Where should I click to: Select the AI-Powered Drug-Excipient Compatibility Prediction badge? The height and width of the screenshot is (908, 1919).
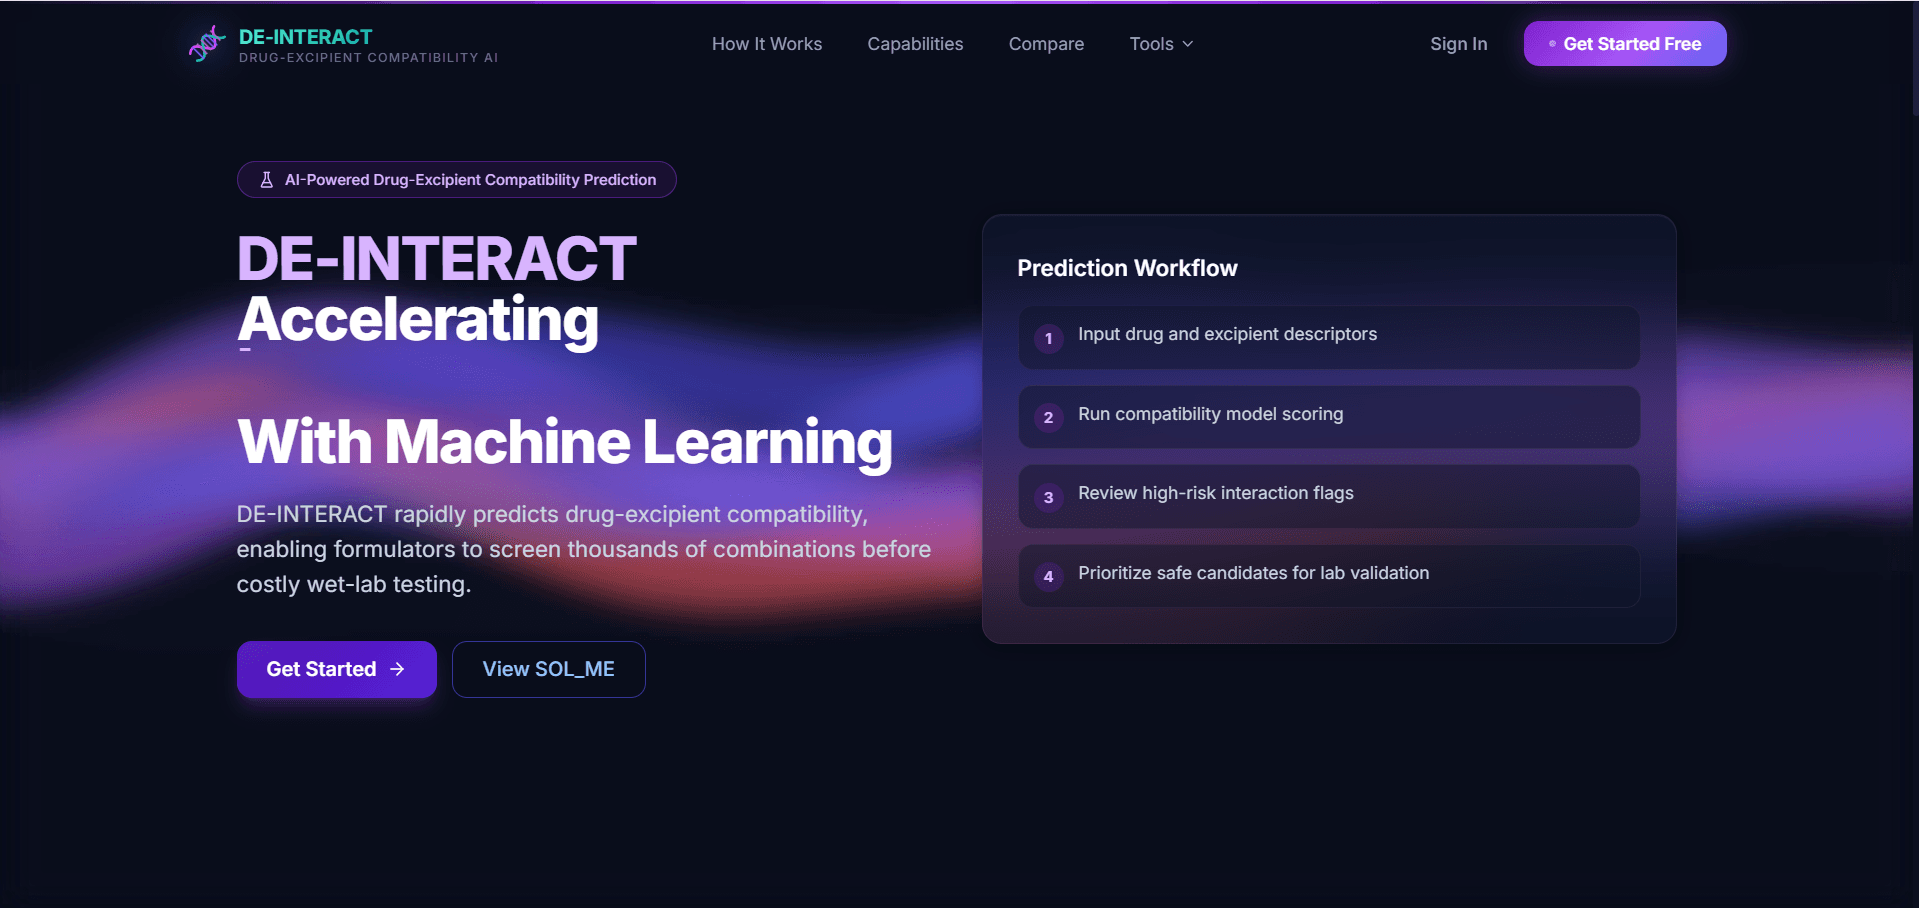coord(457,180)
